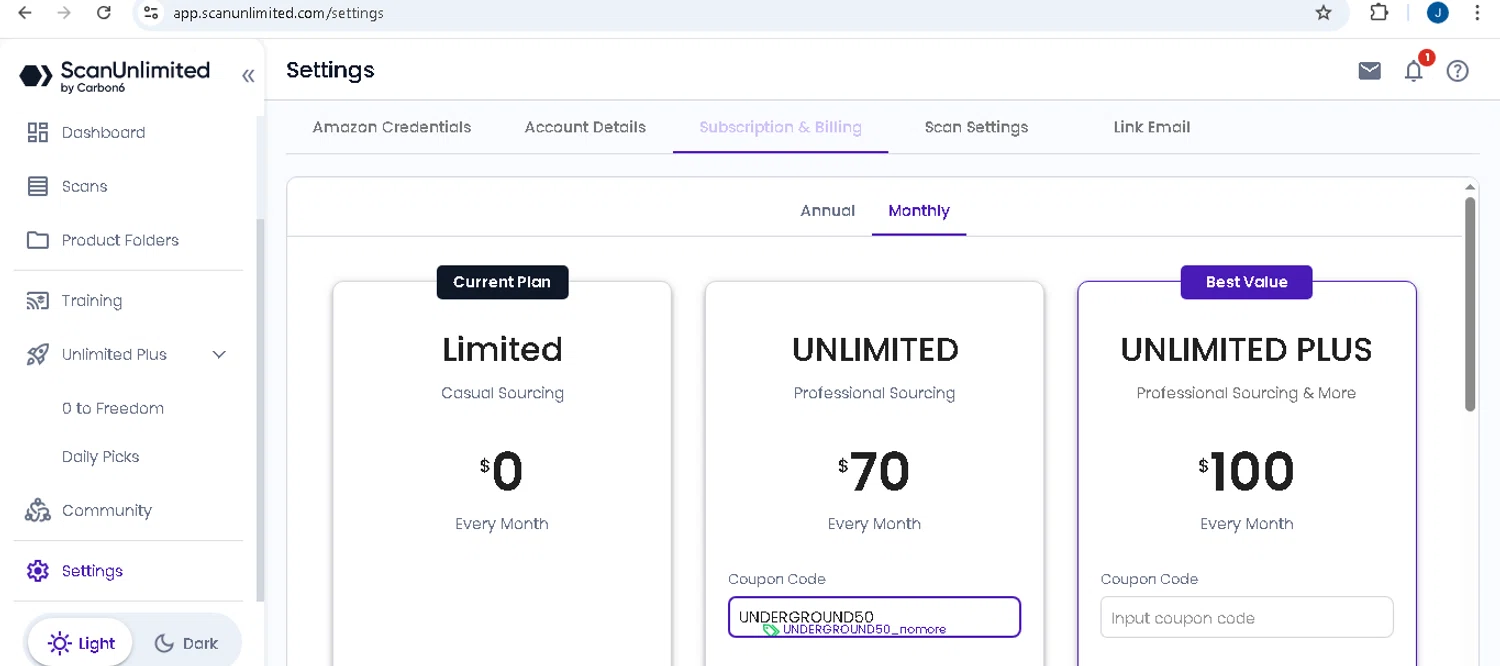Switch to Amazon Credentials tab

coord(392,127)
